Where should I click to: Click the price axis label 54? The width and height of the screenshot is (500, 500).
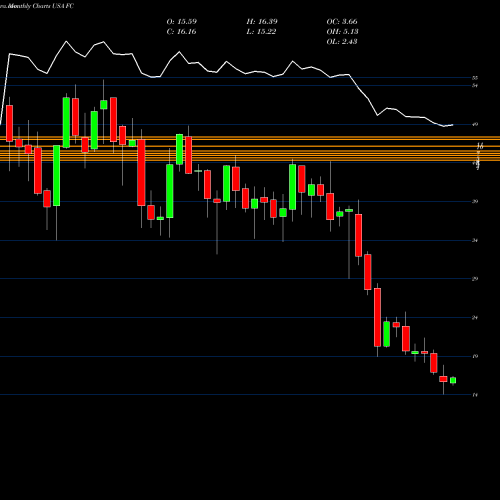(475, 86)
